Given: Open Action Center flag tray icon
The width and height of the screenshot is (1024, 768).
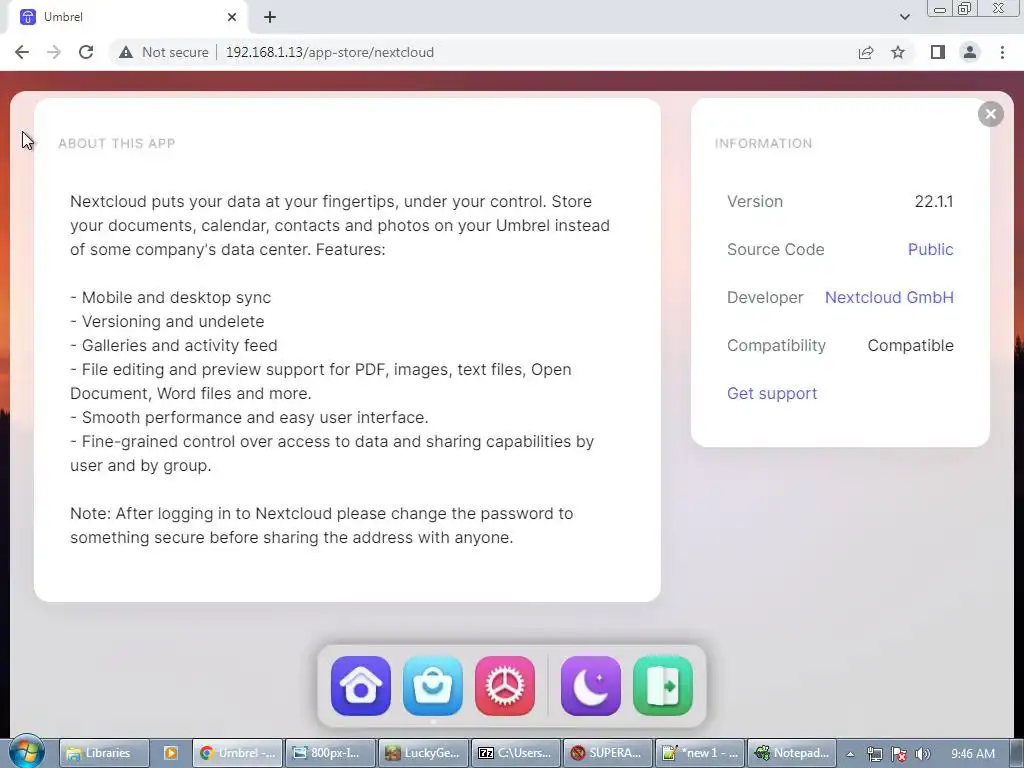Looking at the screenshot, I should point(899,754).
